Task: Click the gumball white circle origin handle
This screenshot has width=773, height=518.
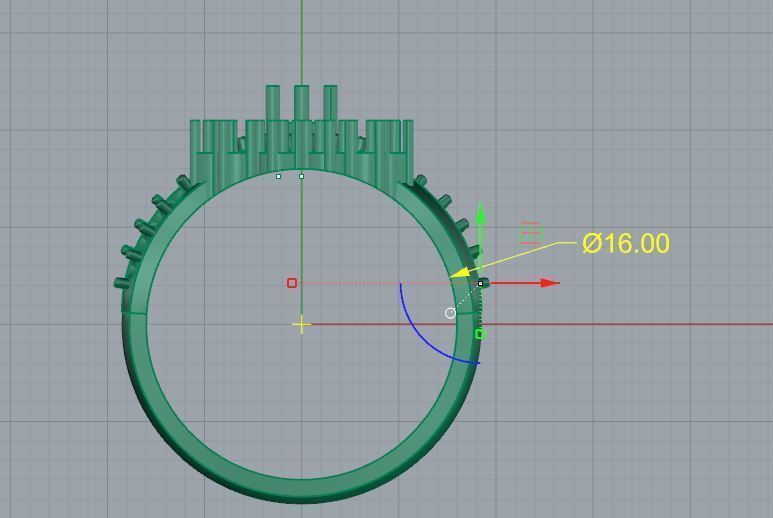Action: (x=450, y=313)
